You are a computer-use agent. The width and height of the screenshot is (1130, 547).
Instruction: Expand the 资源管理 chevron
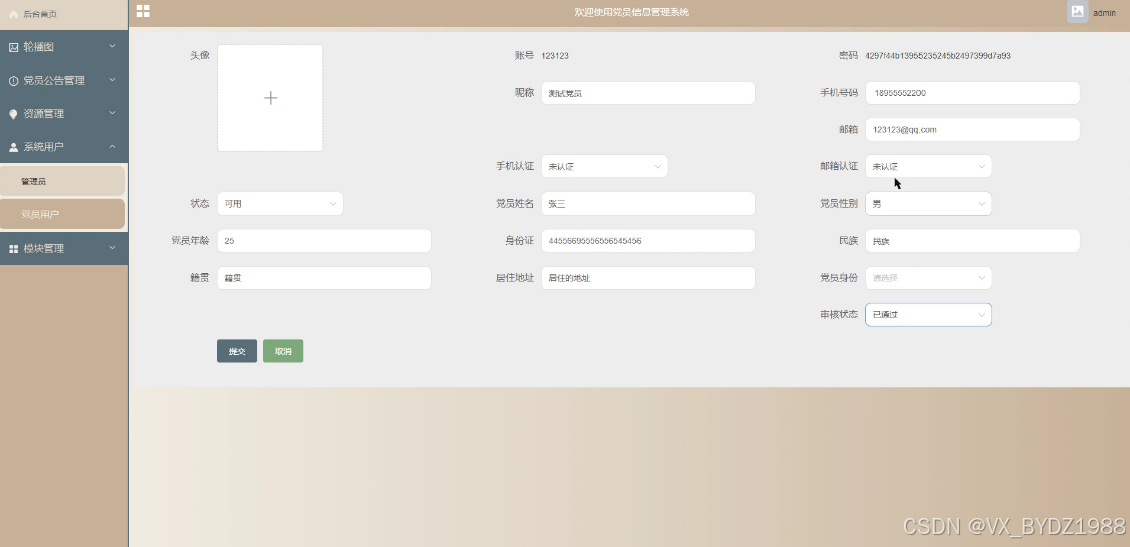112,113
